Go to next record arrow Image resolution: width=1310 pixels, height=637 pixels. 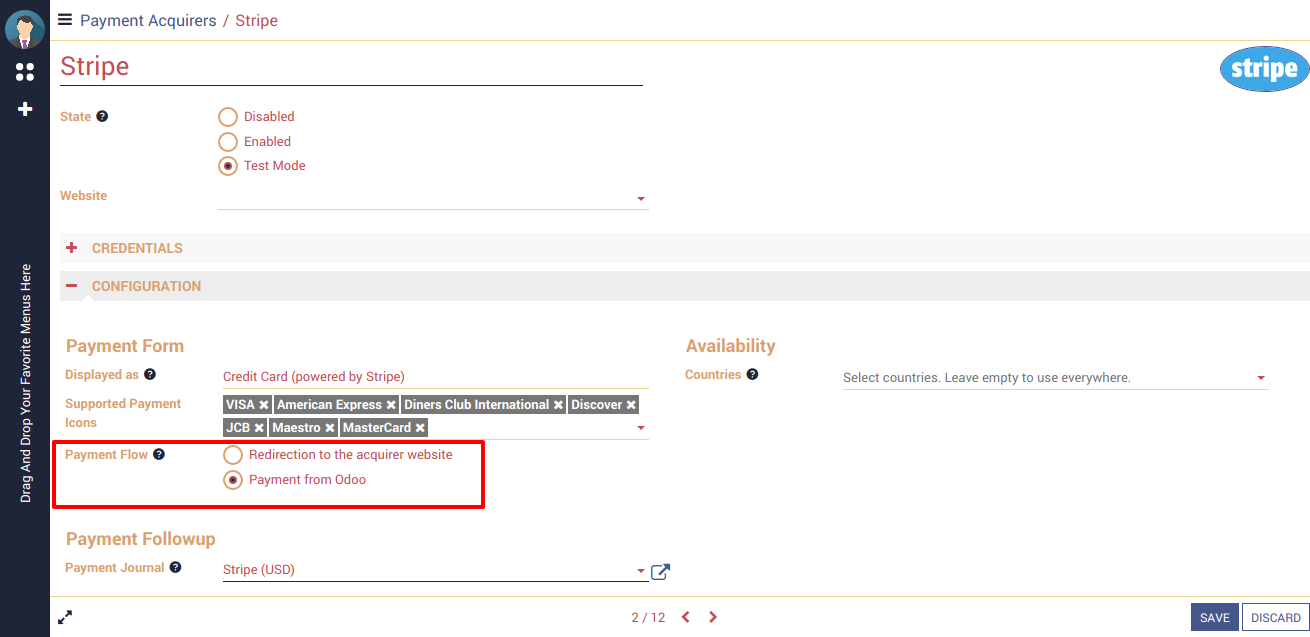pyautogui.click(x=713, y=617)
